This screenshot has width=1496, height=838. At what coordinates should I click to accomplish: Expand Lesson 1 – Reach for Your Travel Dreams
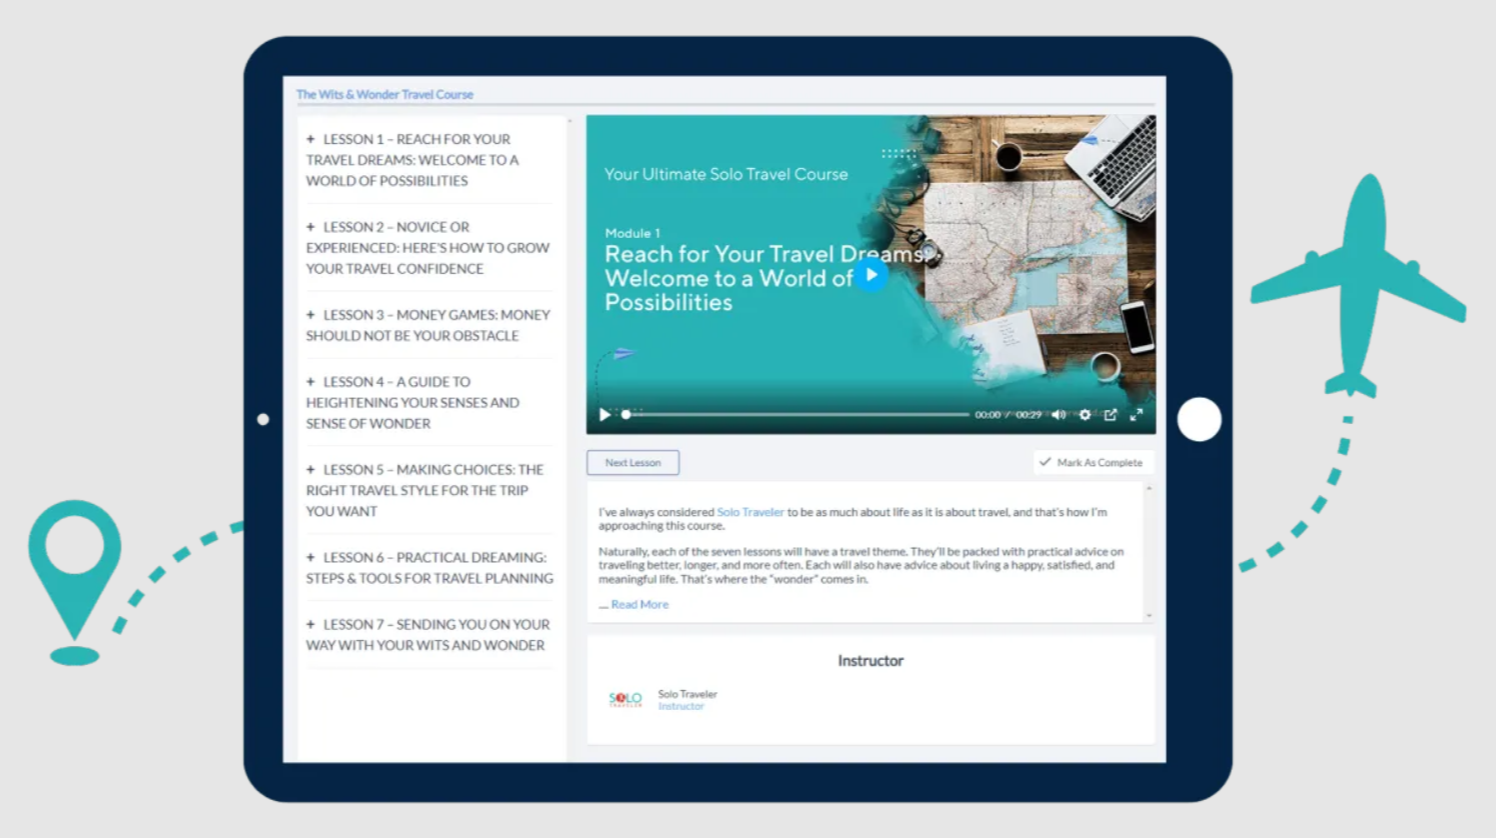point(412,160)
